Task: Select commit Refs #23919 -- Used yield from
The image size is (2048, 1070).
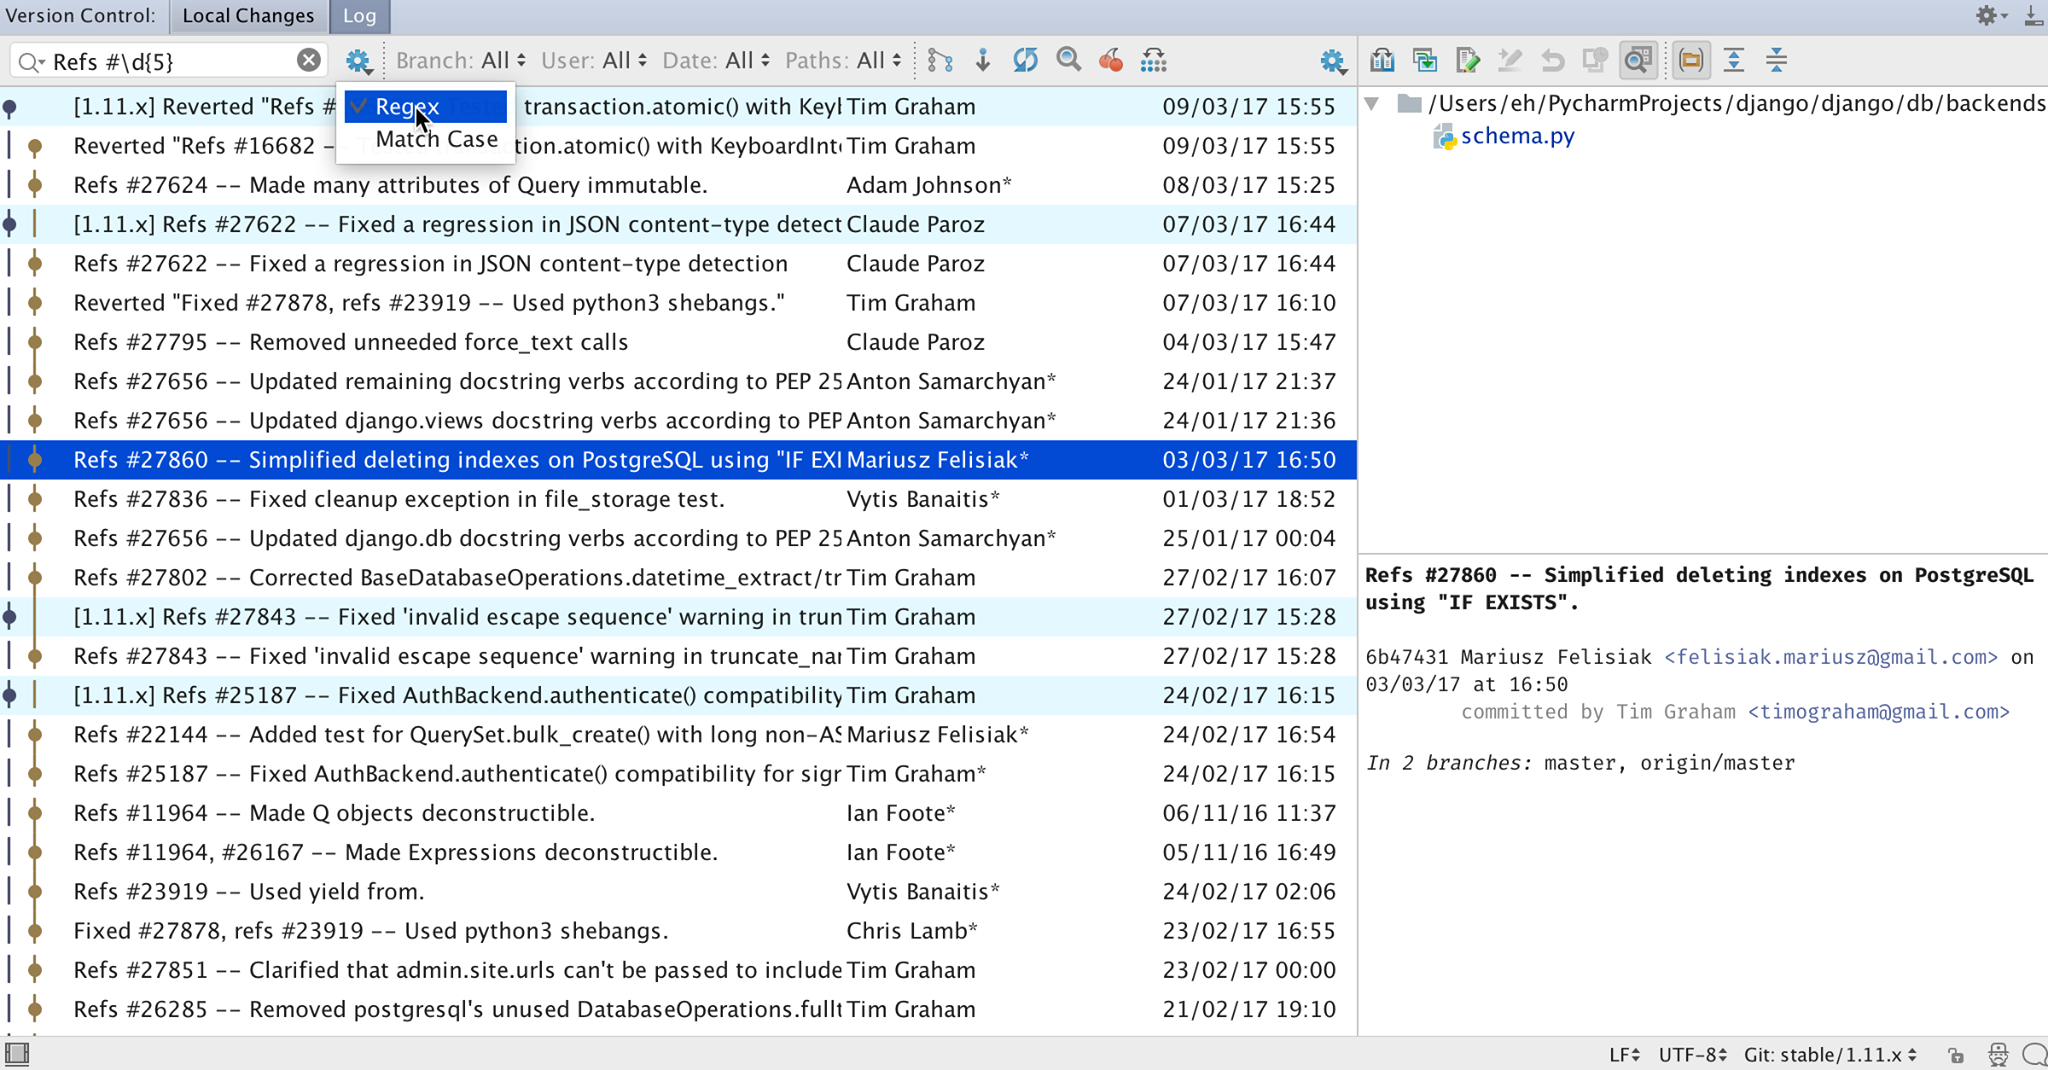Action: tap(678, 891)
